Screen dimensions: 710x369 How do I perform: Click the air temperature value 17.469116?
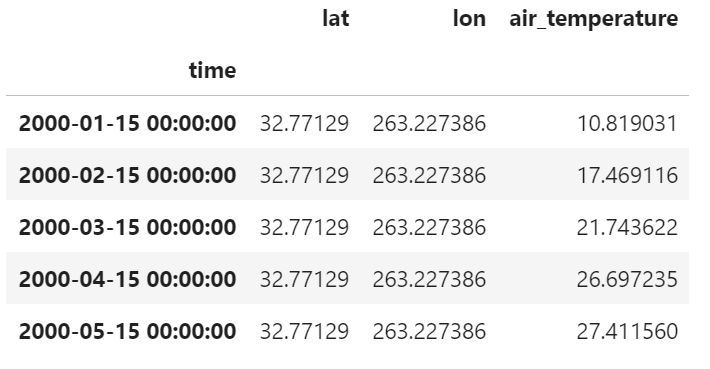(627, 175)
